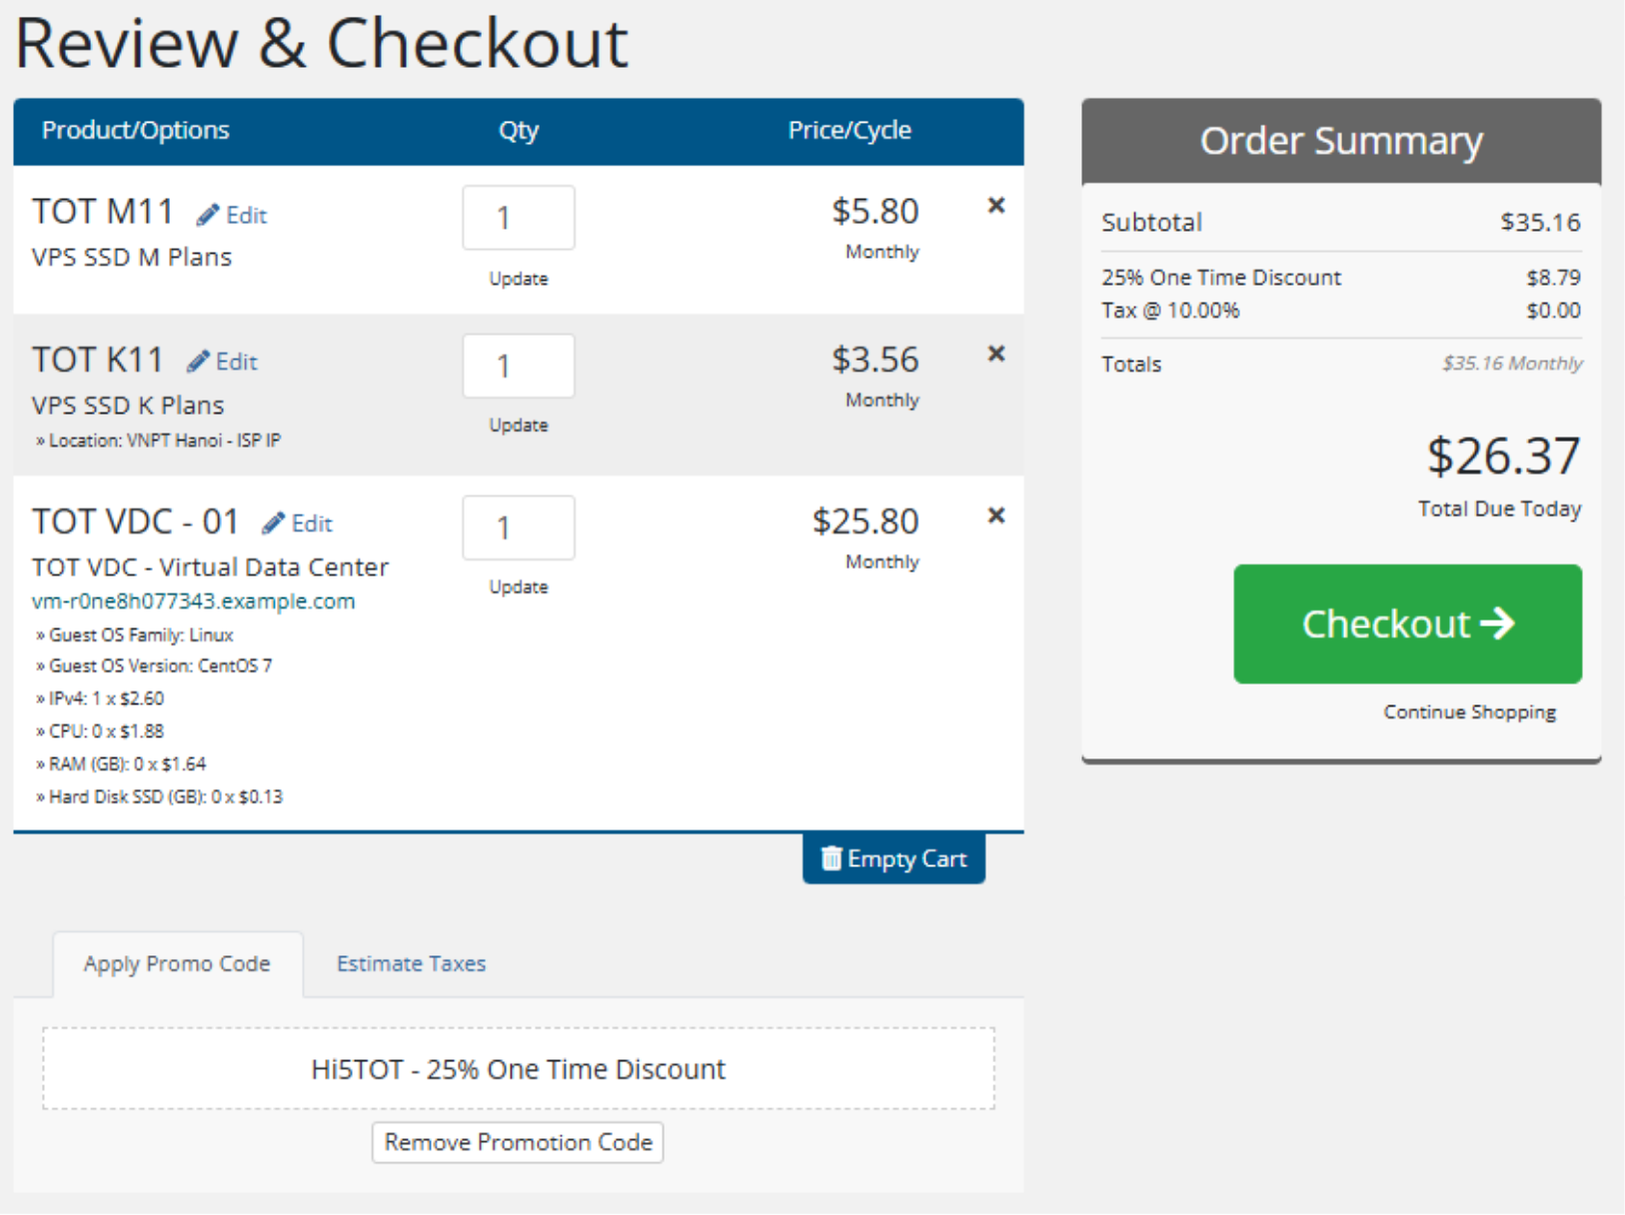Click Update under TOT K11 quantity
1625x1215 pixels.
[518, 424]
